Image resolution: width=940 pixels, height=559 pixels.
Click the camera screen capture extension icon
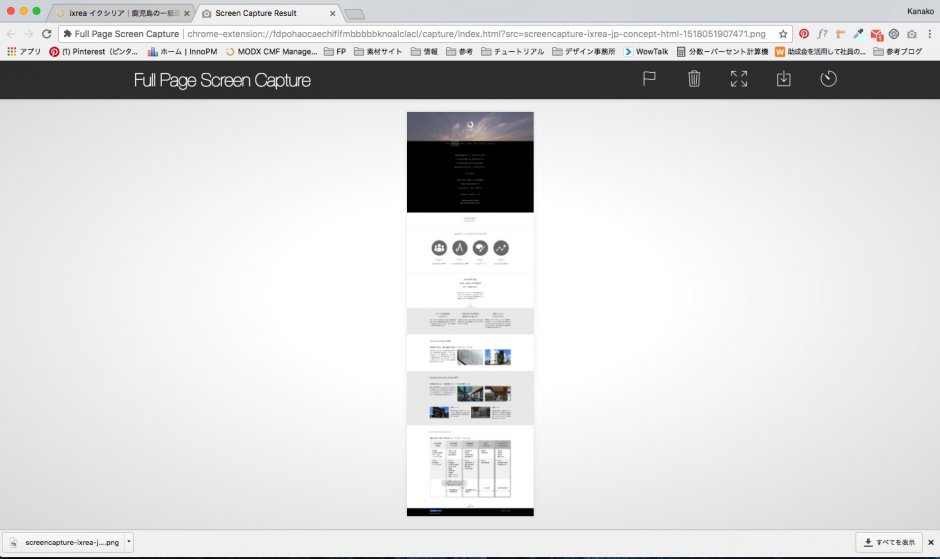tap(911, 33)
